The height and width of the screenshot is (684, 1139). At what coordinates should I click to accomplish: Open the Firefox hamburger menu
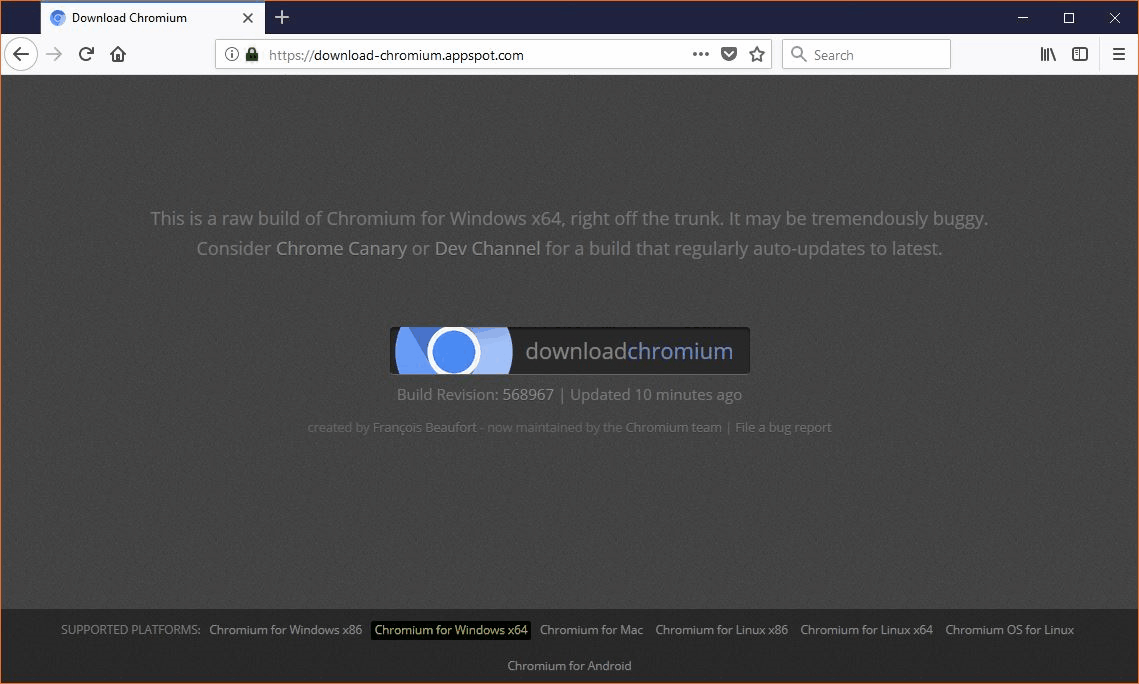pos(1119,55)
